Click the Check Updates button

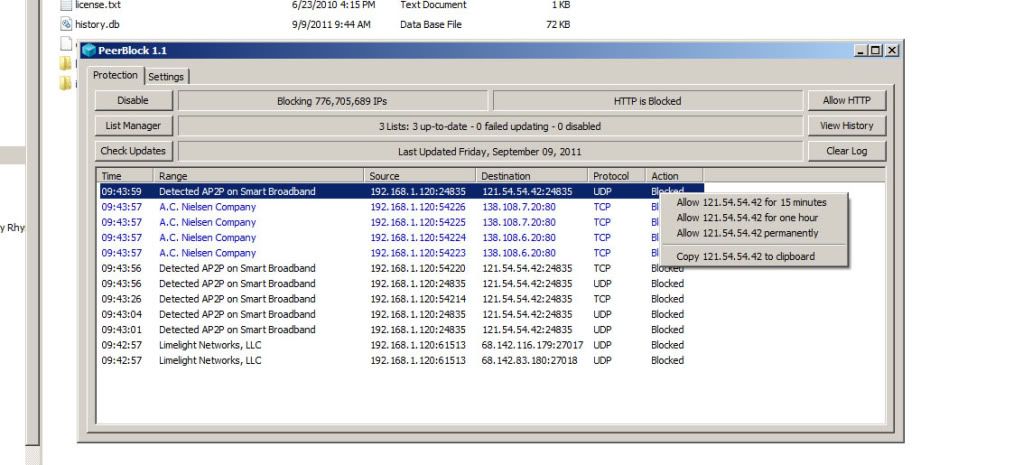click(134, 151)
